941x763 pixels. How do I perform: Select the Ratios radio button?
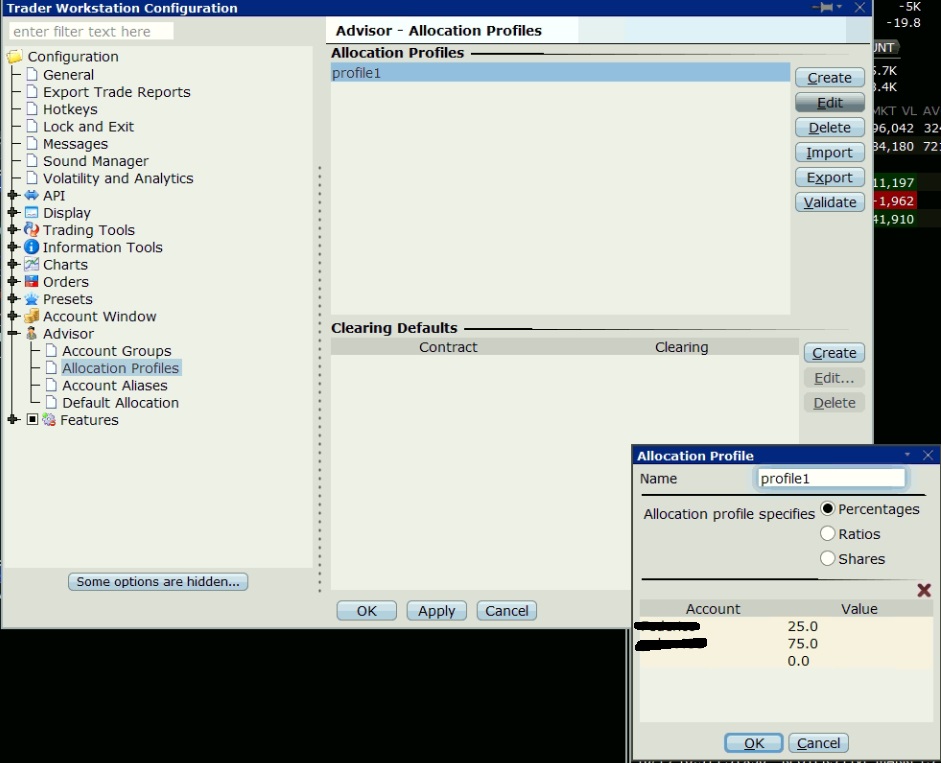coord(827,534)
